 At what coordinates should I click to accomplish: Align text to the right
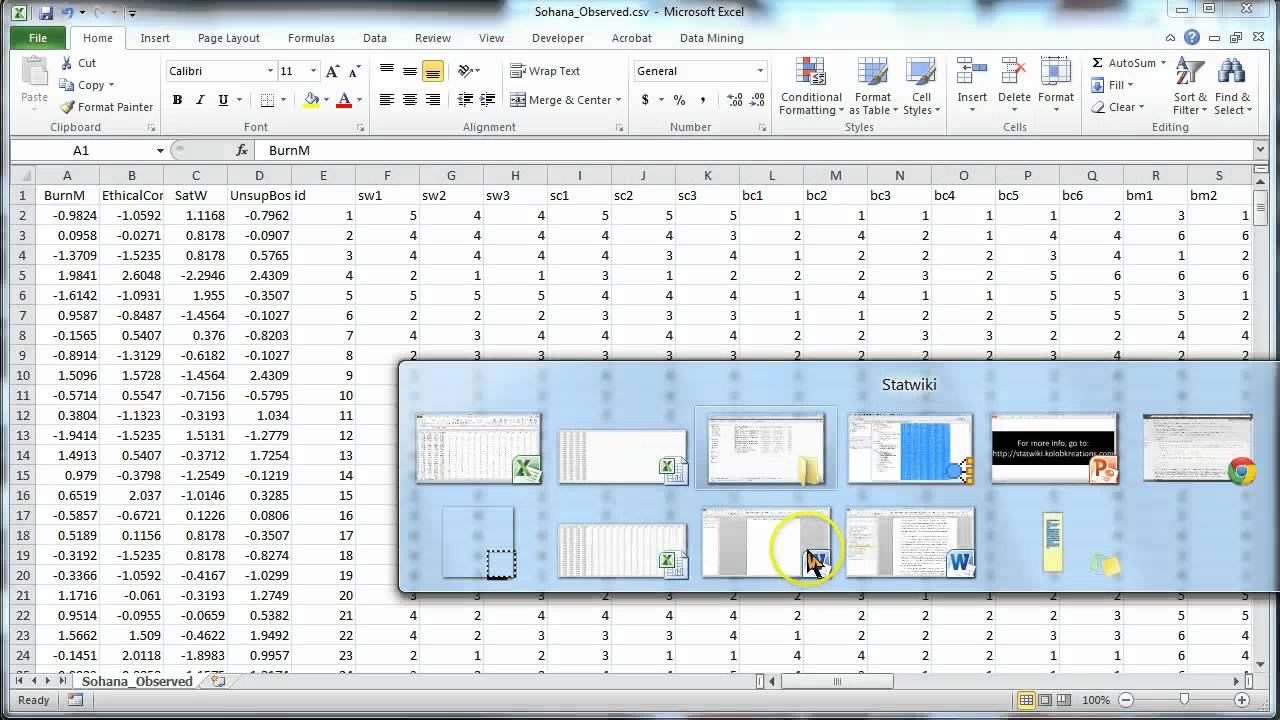(x=433, y=100)
